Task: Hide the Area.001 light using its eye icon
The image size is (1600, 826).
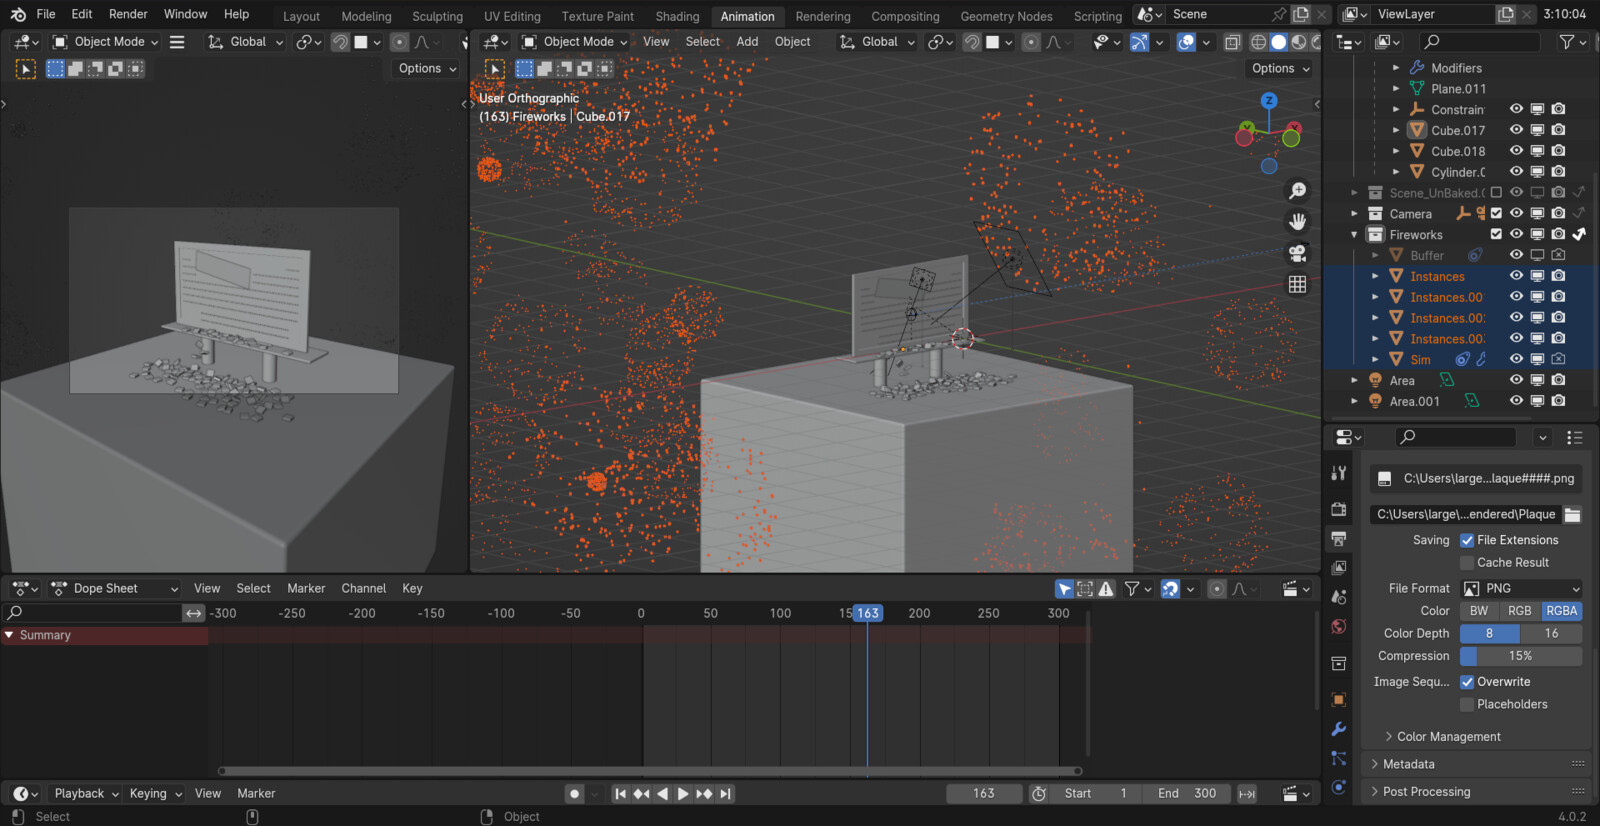Action: [1517, 401]
